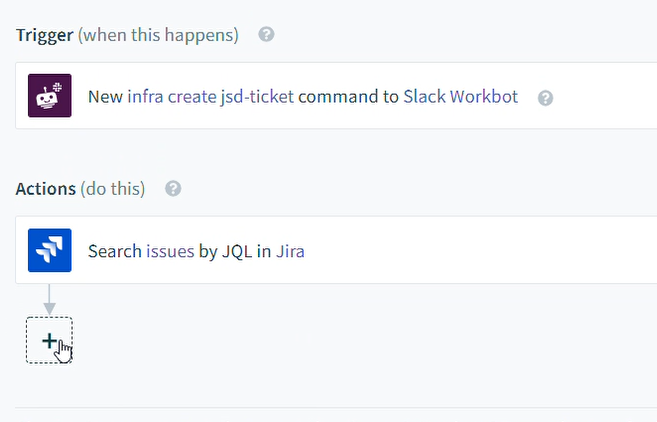This screenshot has width=657, height=422.
Task: Click the 'Jira' link in action step
Action: 290,251
